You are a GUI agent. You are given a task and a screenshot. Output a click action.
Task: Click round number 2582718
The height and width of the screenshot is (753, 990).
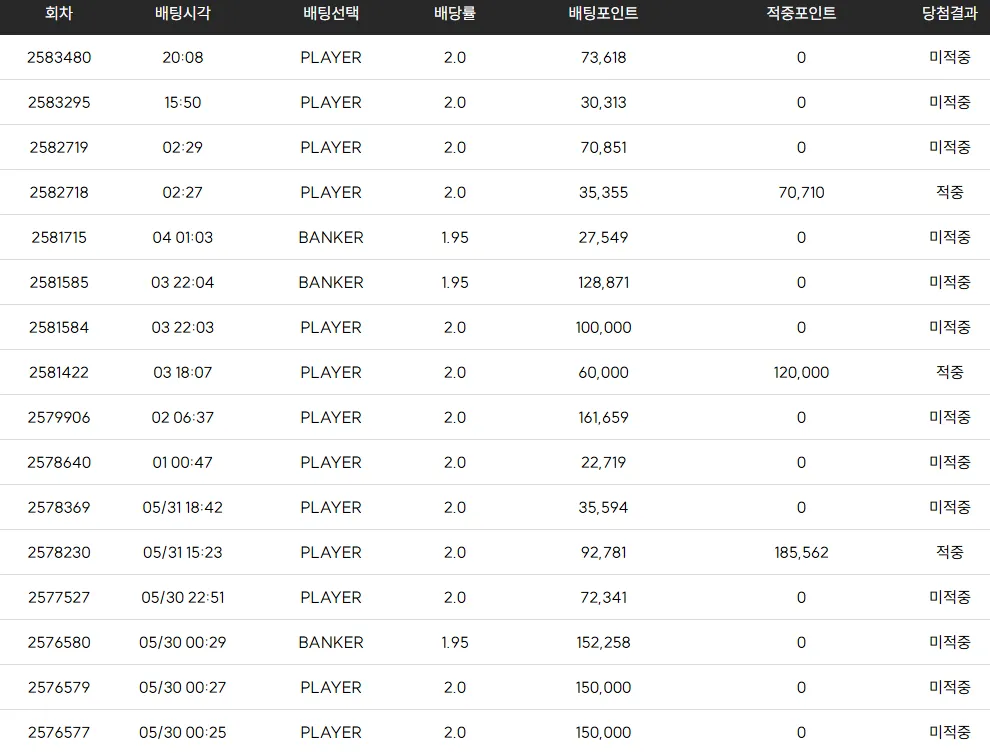[59, 193]
